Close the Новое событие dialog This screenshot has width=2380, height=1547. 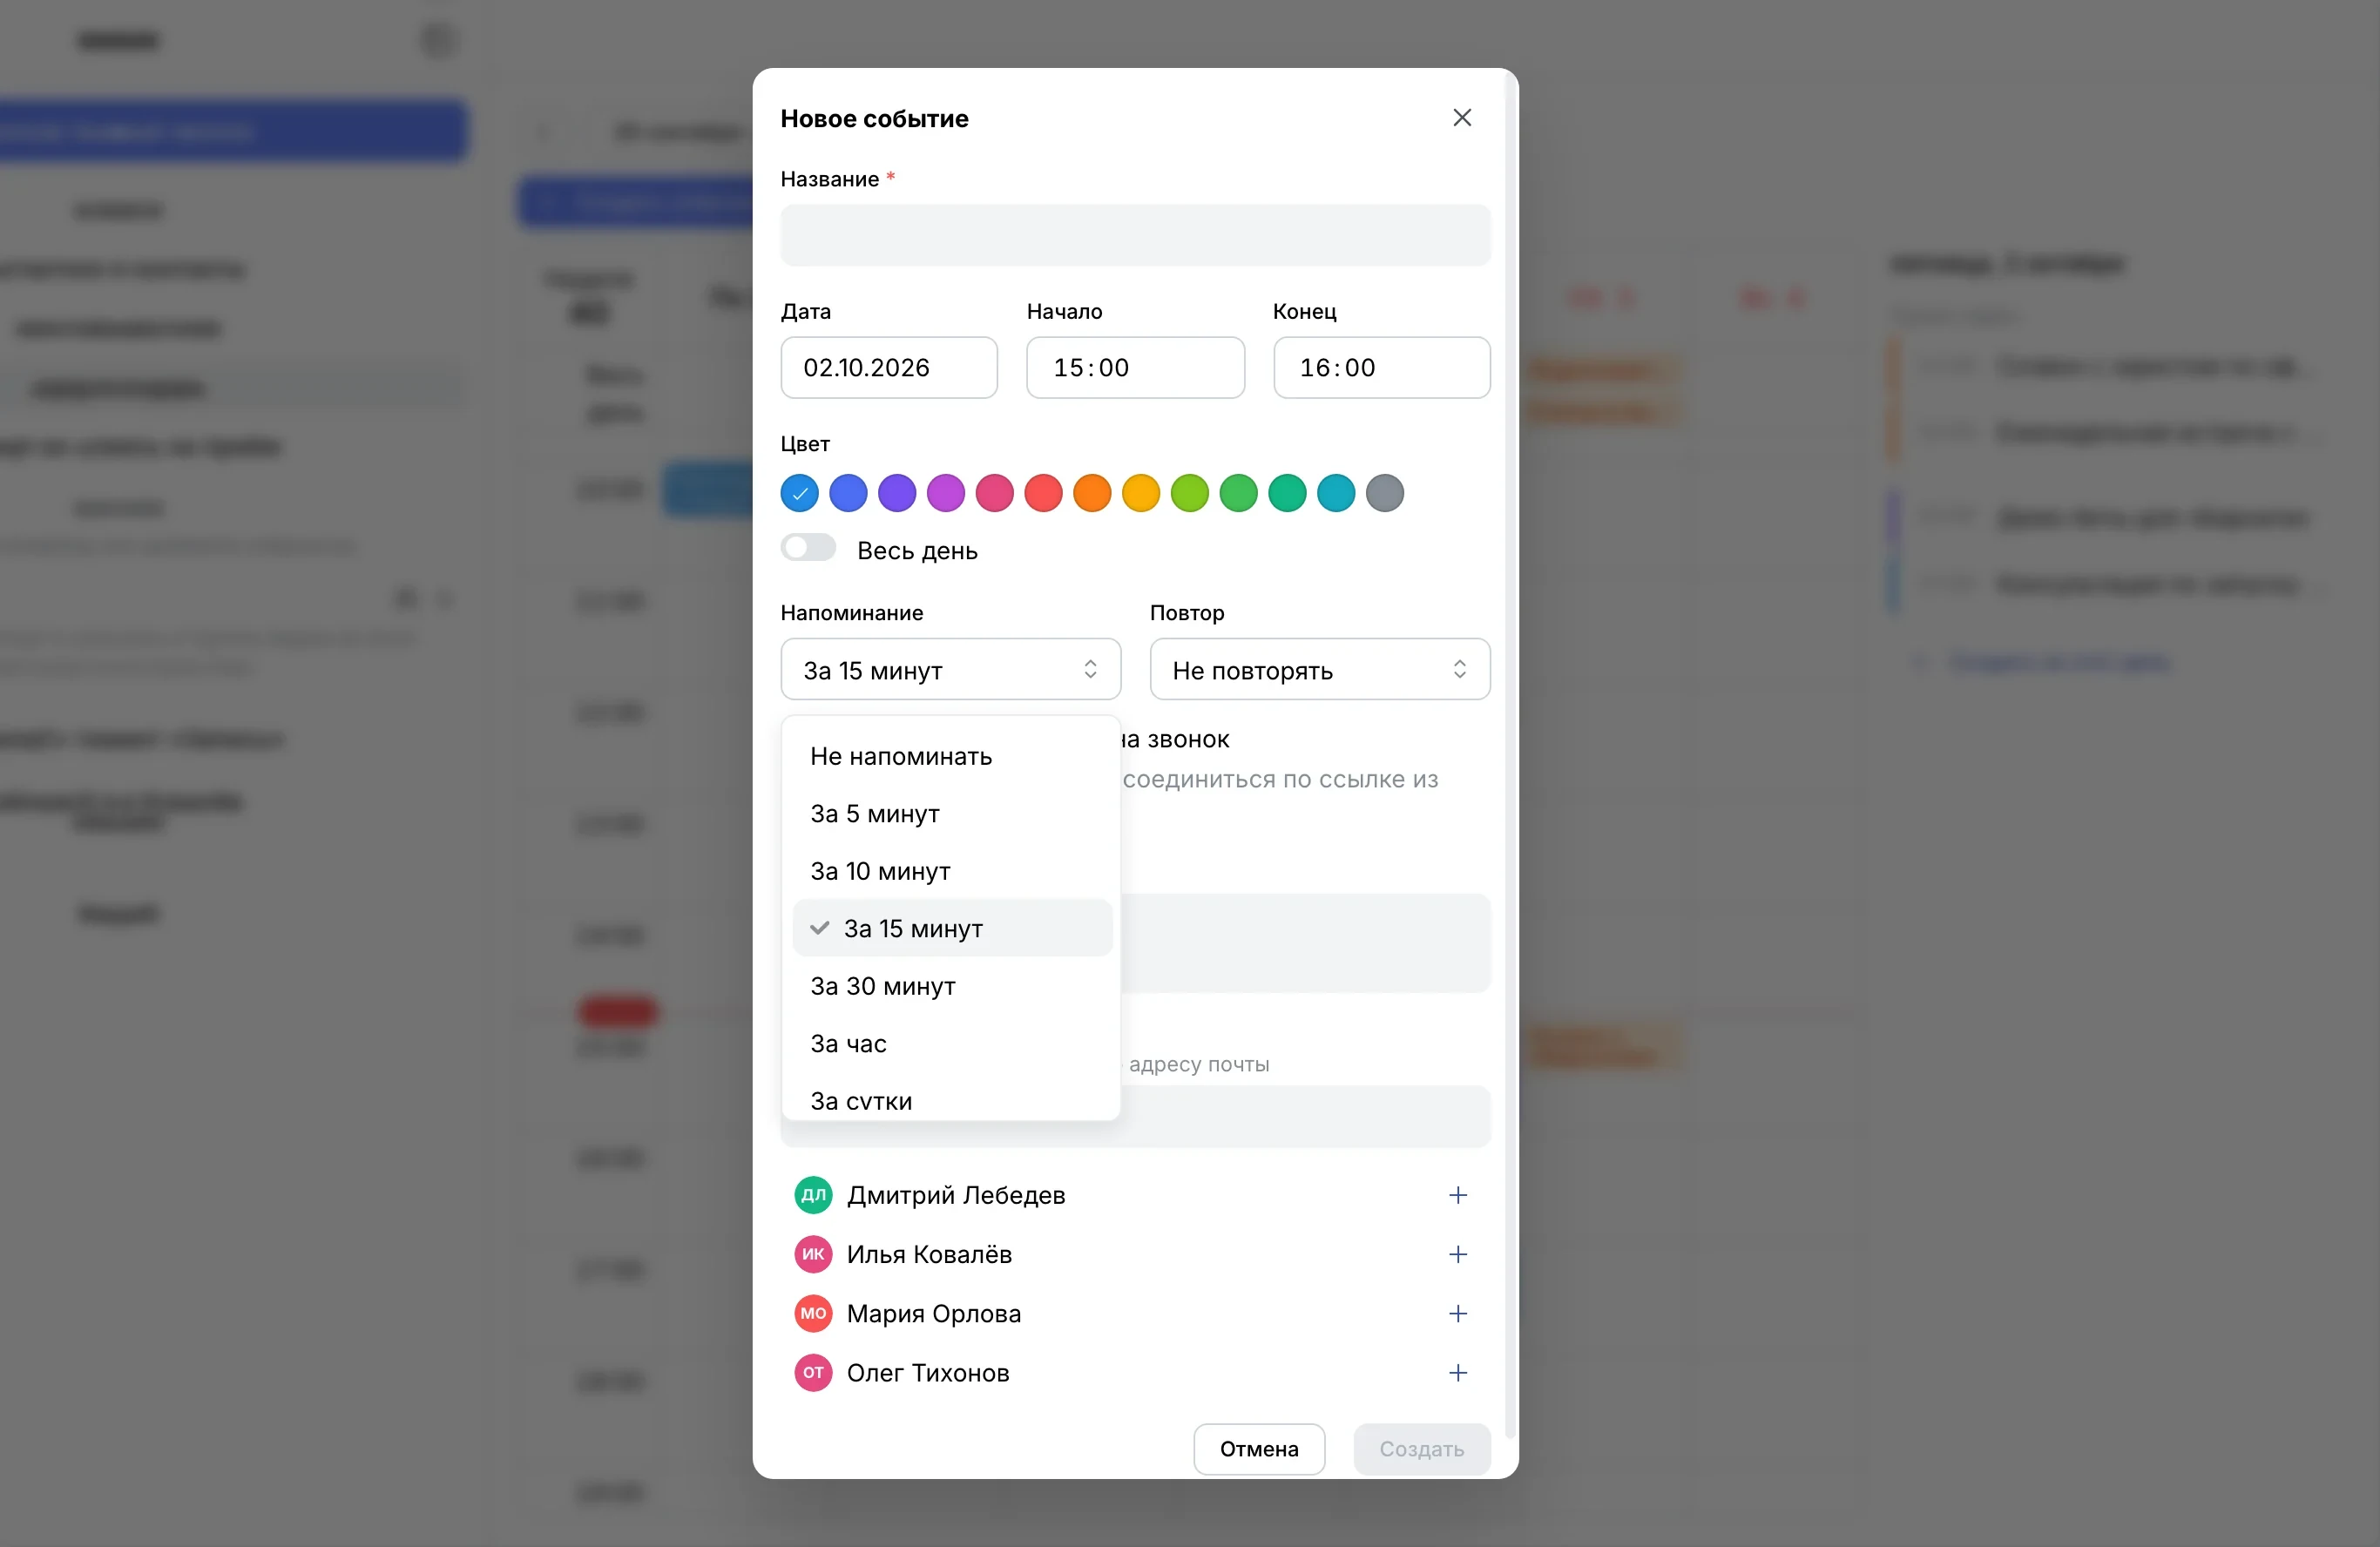[1462, 118]
